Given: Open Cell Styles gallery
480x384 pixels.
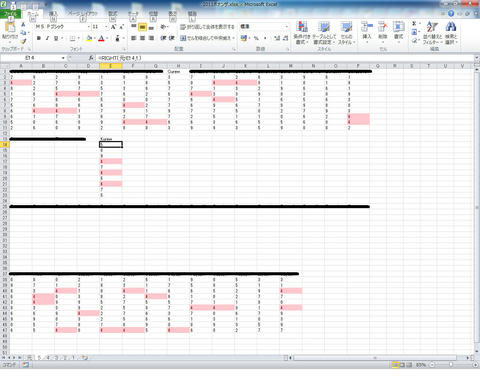Looking at the screenshot, I should (x=346, y=33).
